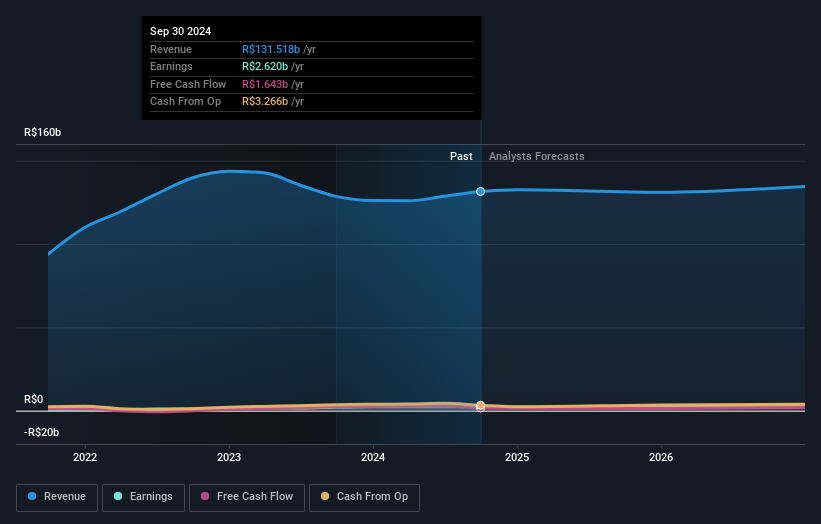Click the Cash From Op row label in tooltip
The height and width of the screenshot is (524, 821).
(x=185, y=102)
